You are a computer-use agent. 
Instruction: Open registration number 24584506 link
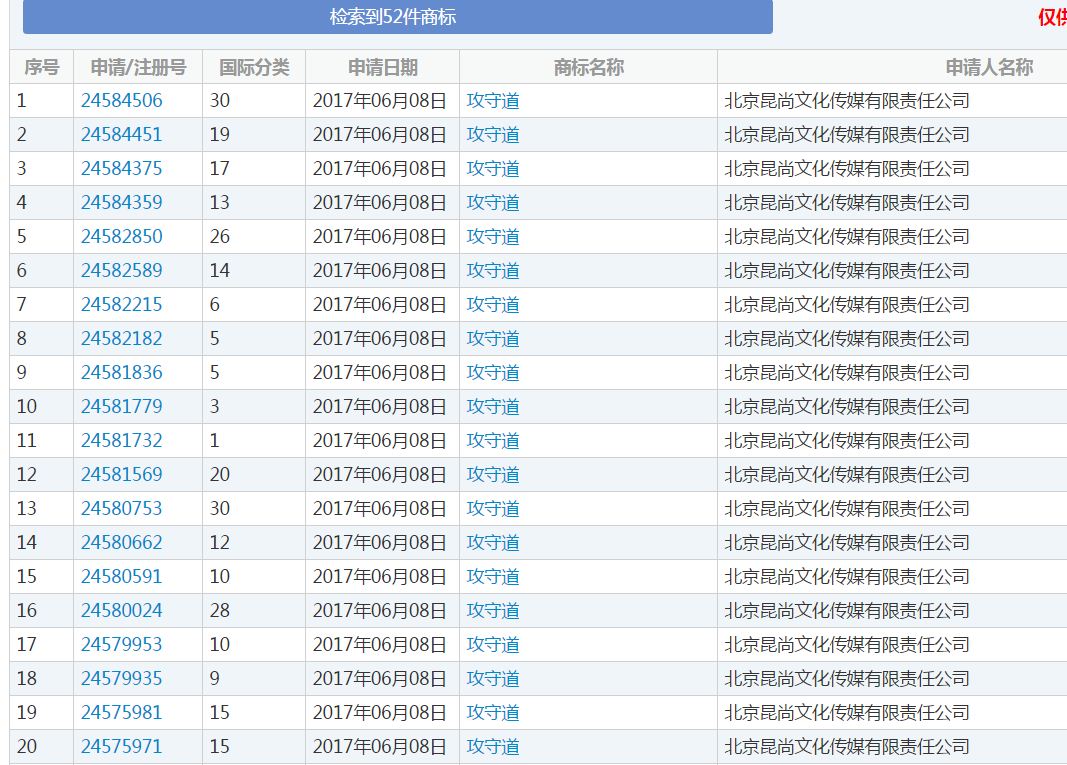click(121, 101)
